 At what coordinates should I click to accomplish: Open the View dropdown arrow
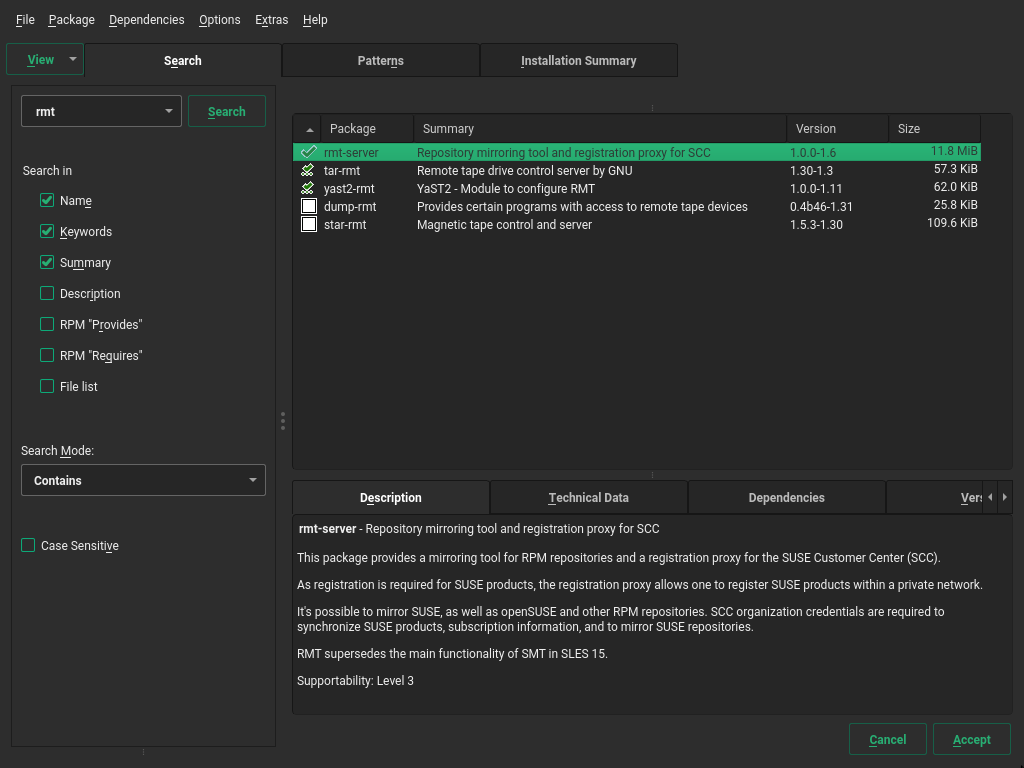tap(72, 60)
